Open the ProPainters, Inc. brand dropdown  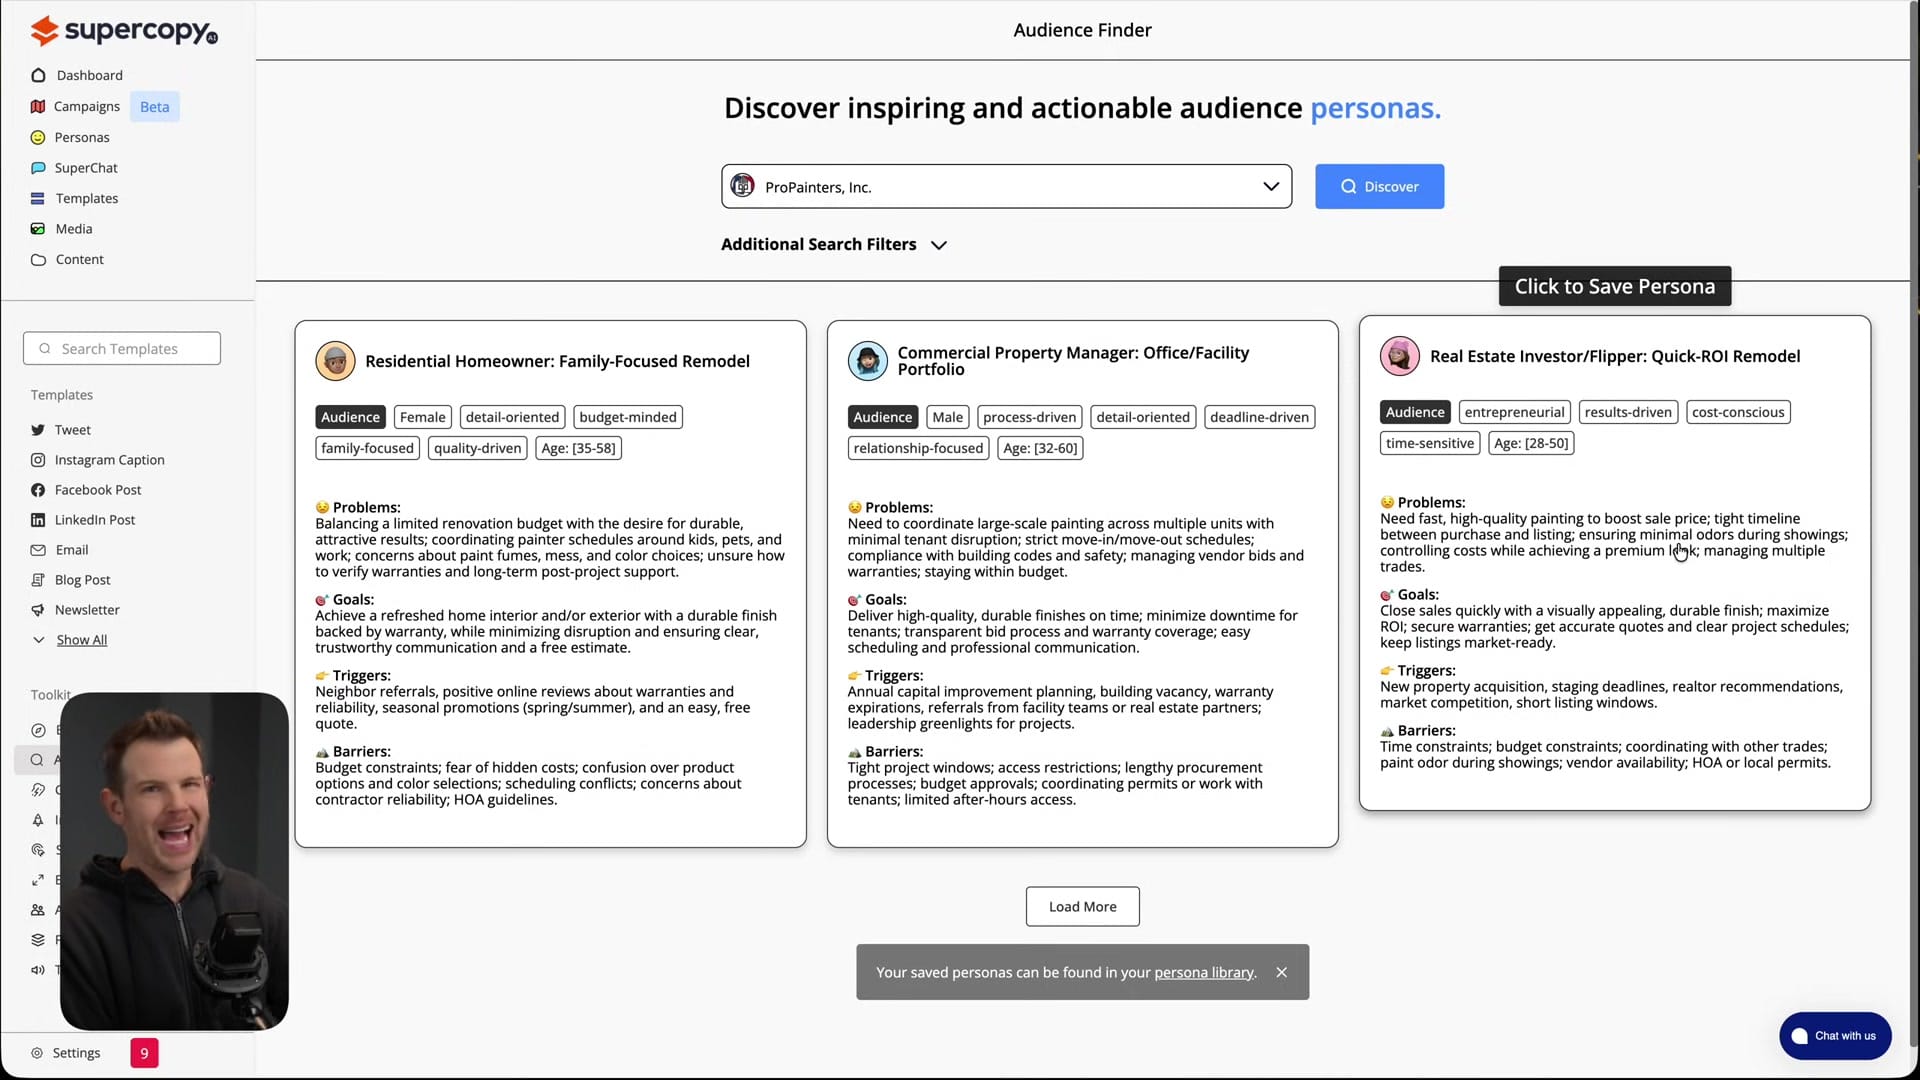click(1006, 187)
